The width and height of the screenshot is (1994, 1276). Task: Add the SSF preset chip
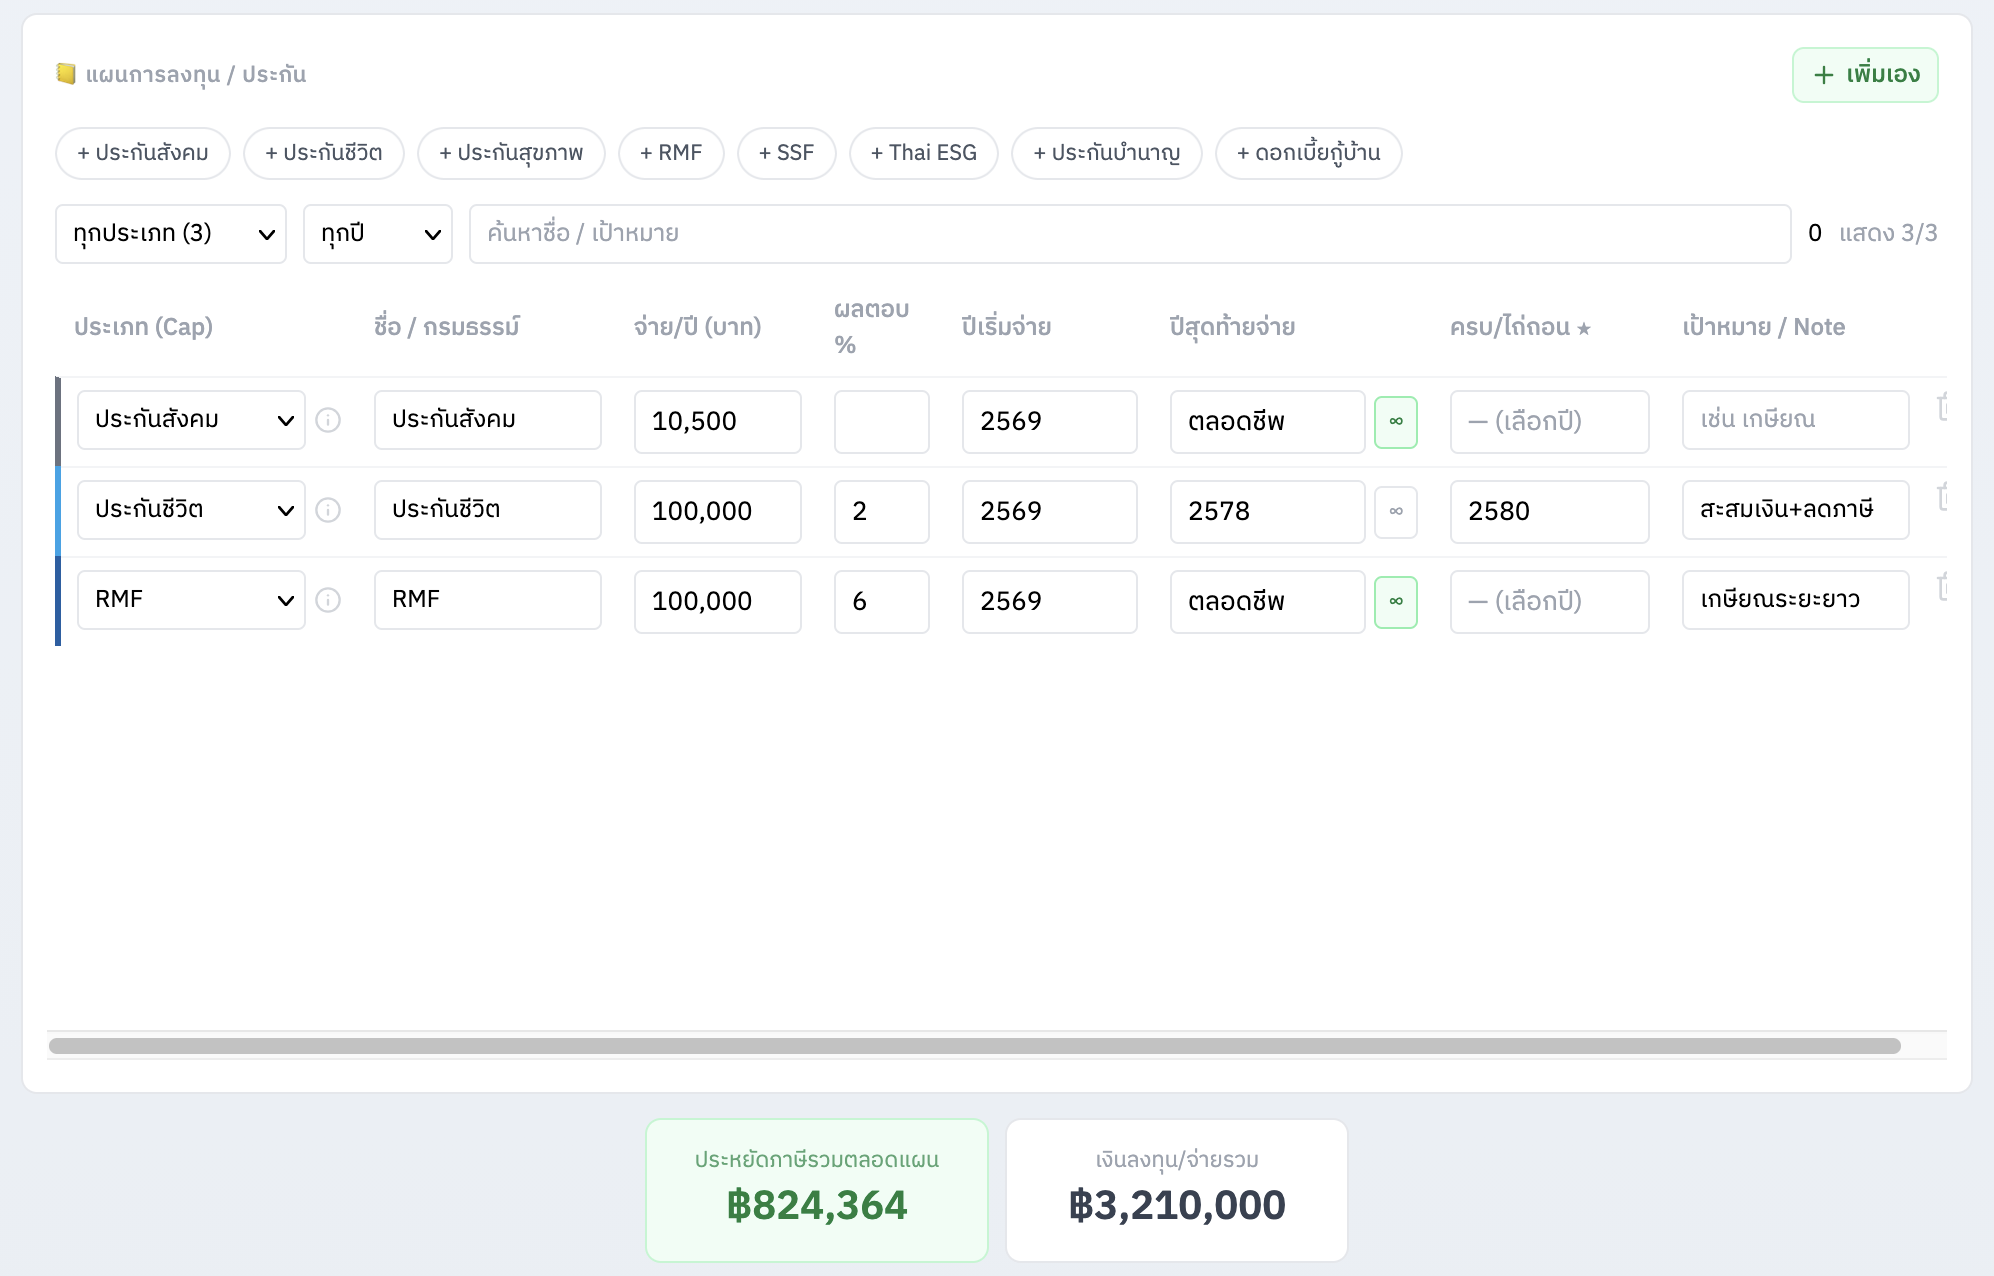(787, 153)
